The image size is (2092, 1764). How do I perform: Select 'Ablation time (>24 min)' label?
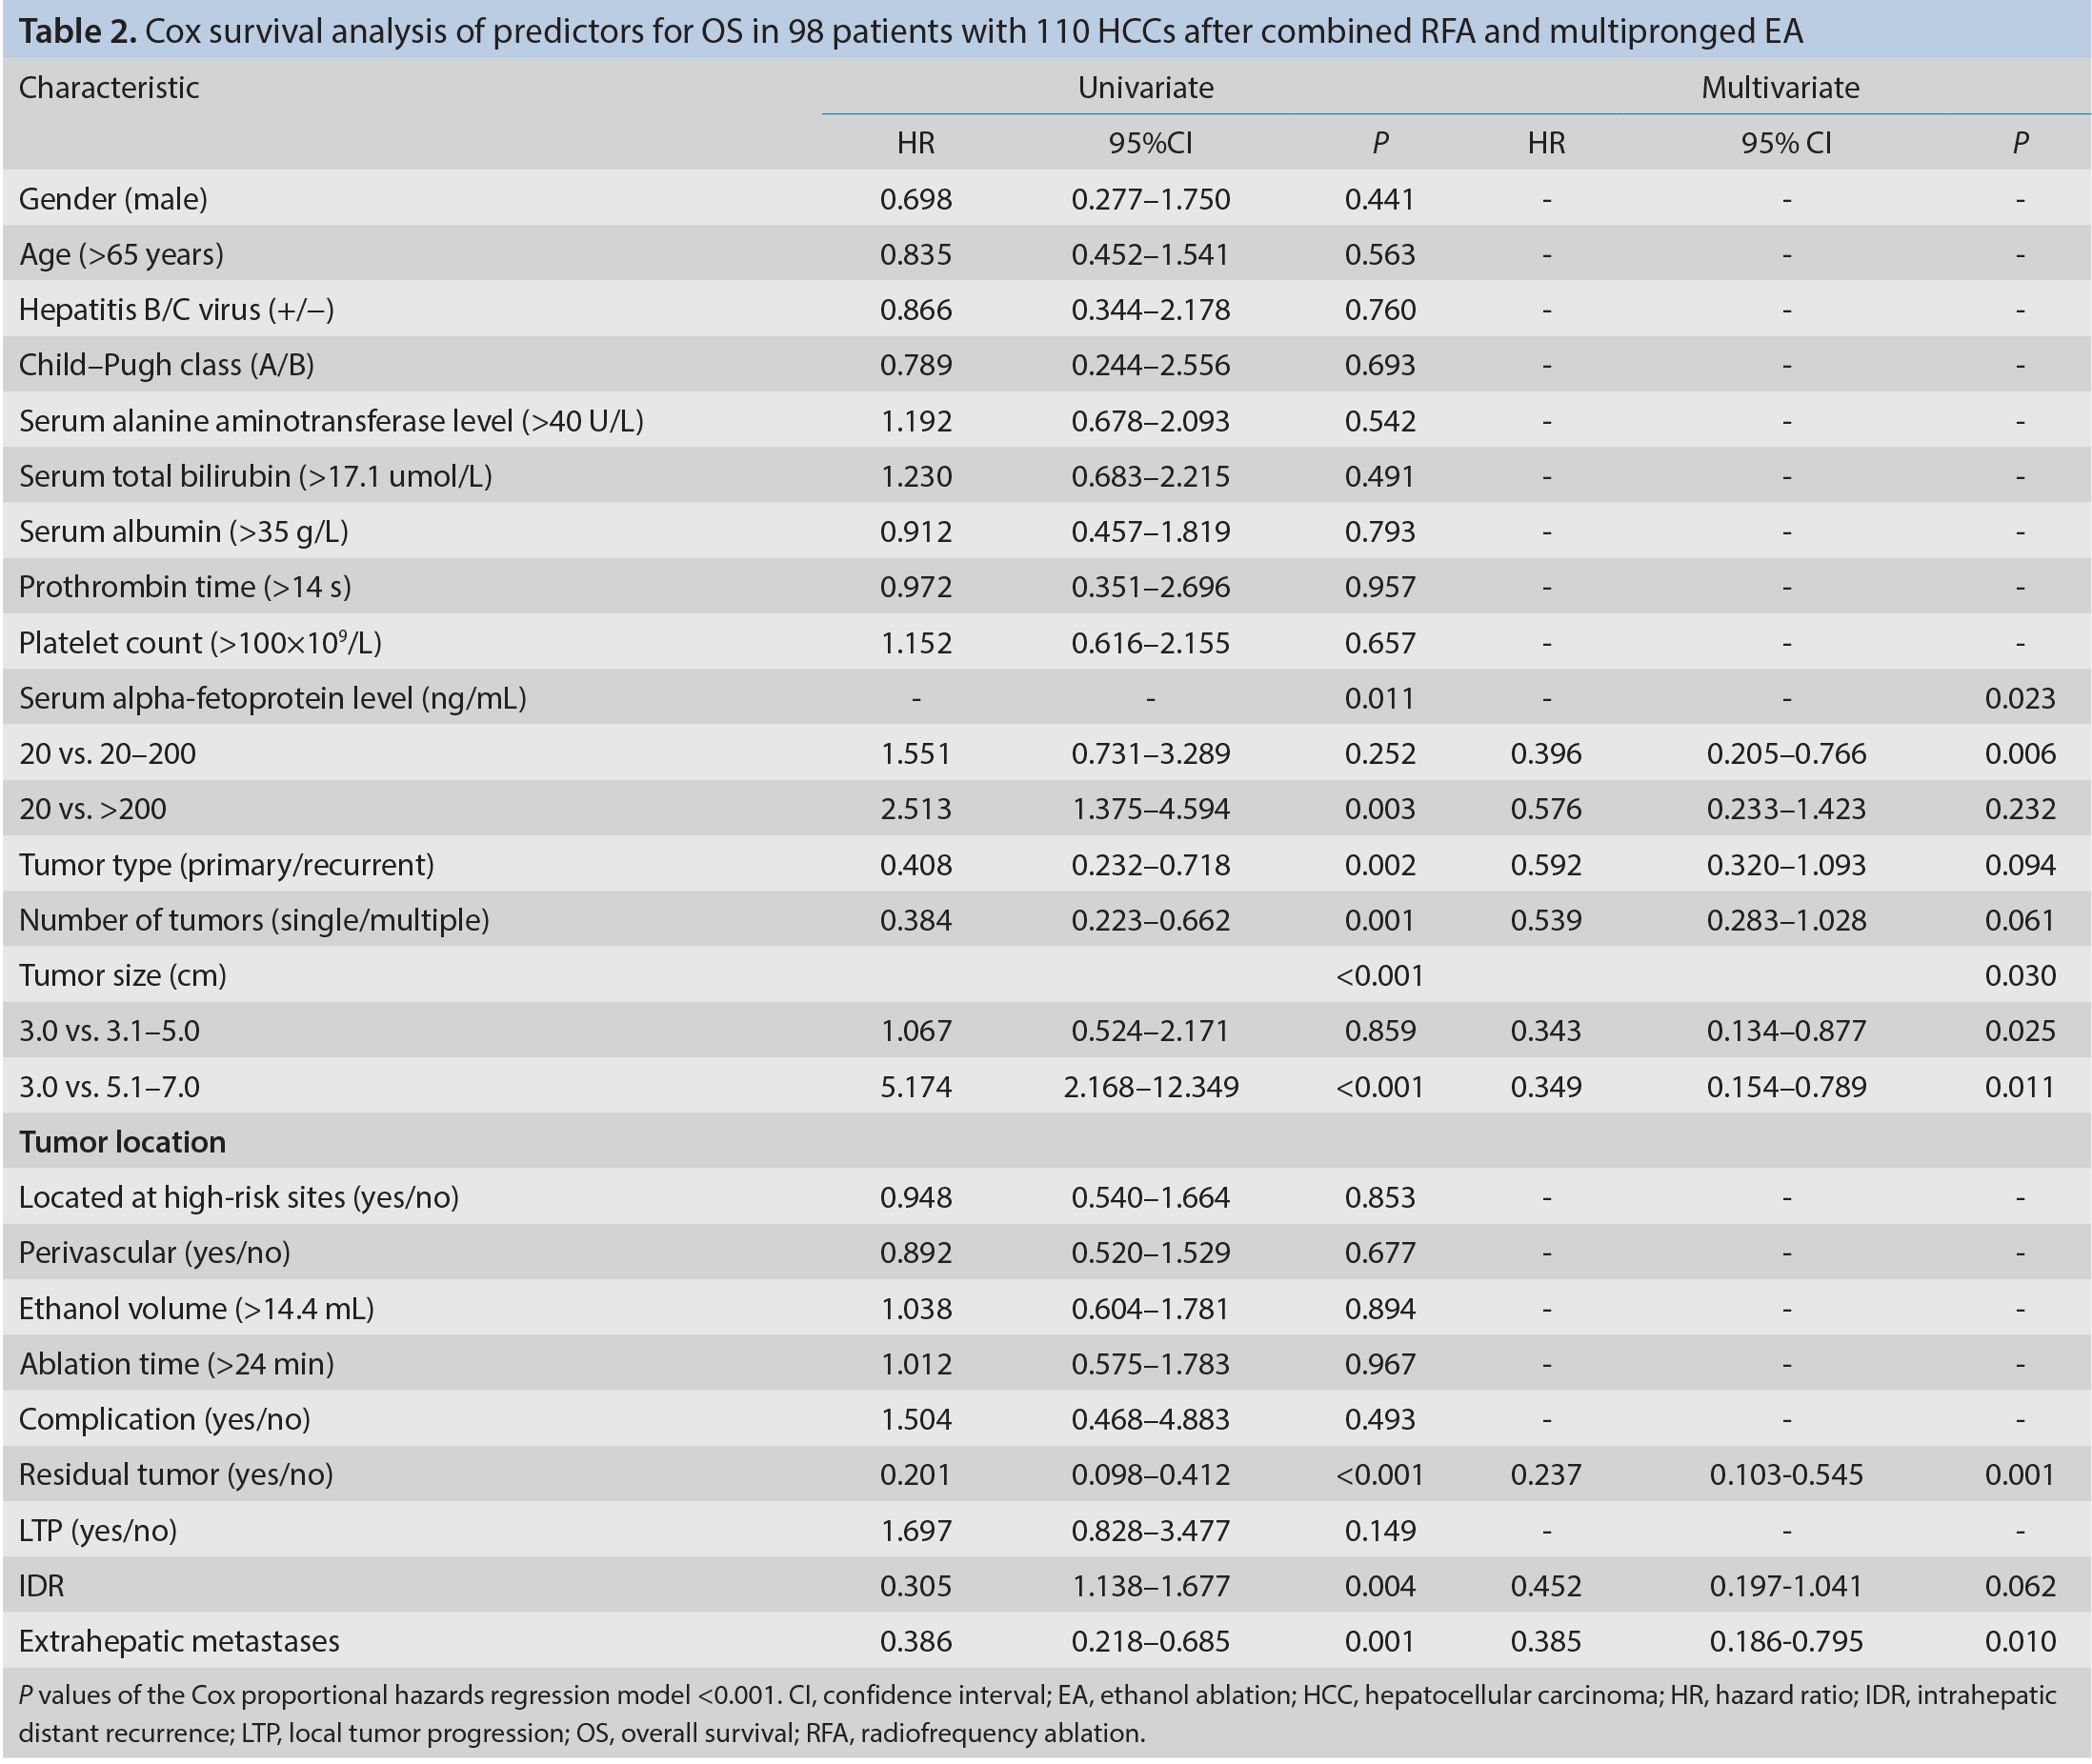[177, 1364]
